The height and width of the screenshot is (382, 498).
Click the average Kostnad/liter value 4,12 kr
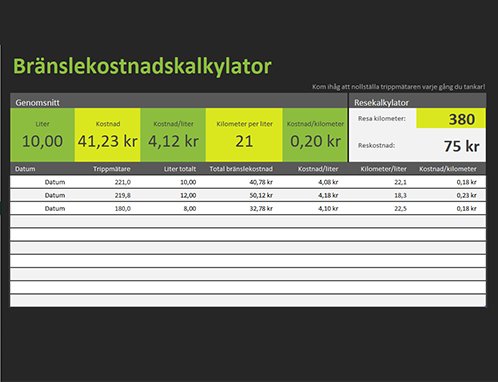173,141
